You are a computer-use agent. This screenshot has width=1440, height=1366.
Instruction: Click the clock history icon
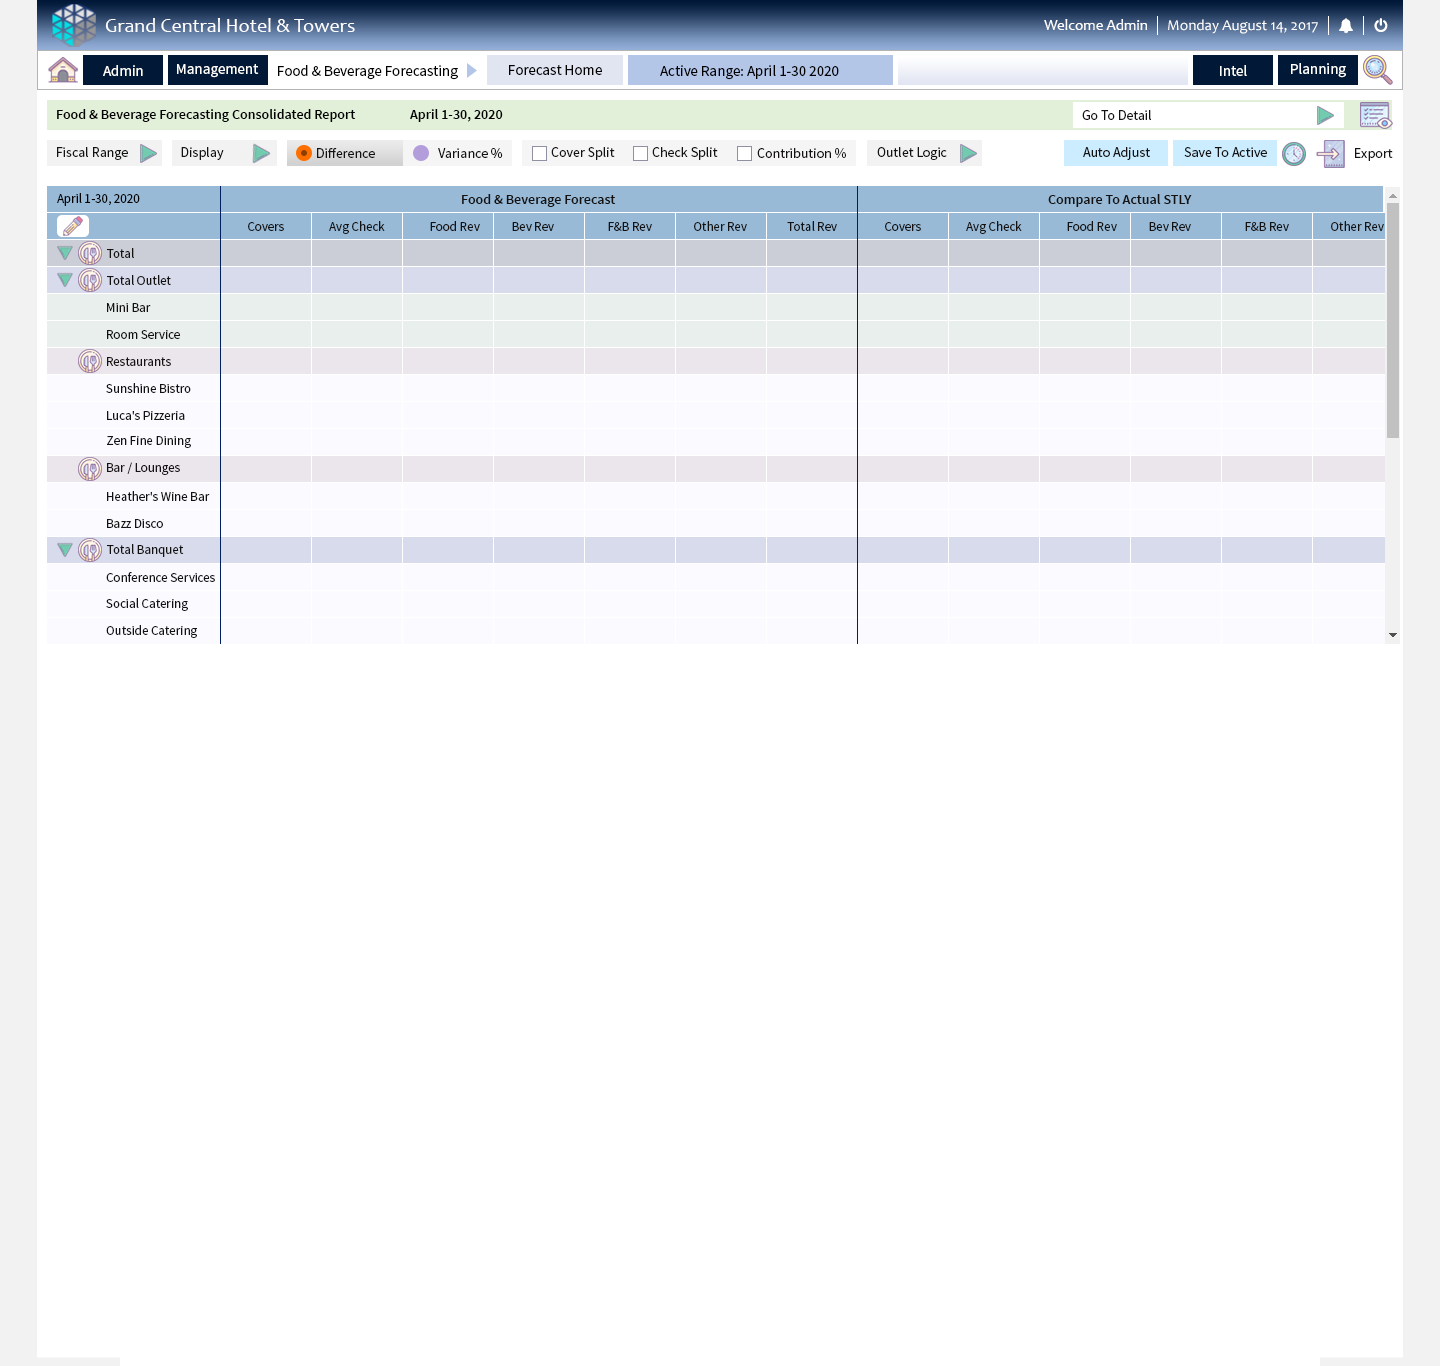pos(1294,154)
